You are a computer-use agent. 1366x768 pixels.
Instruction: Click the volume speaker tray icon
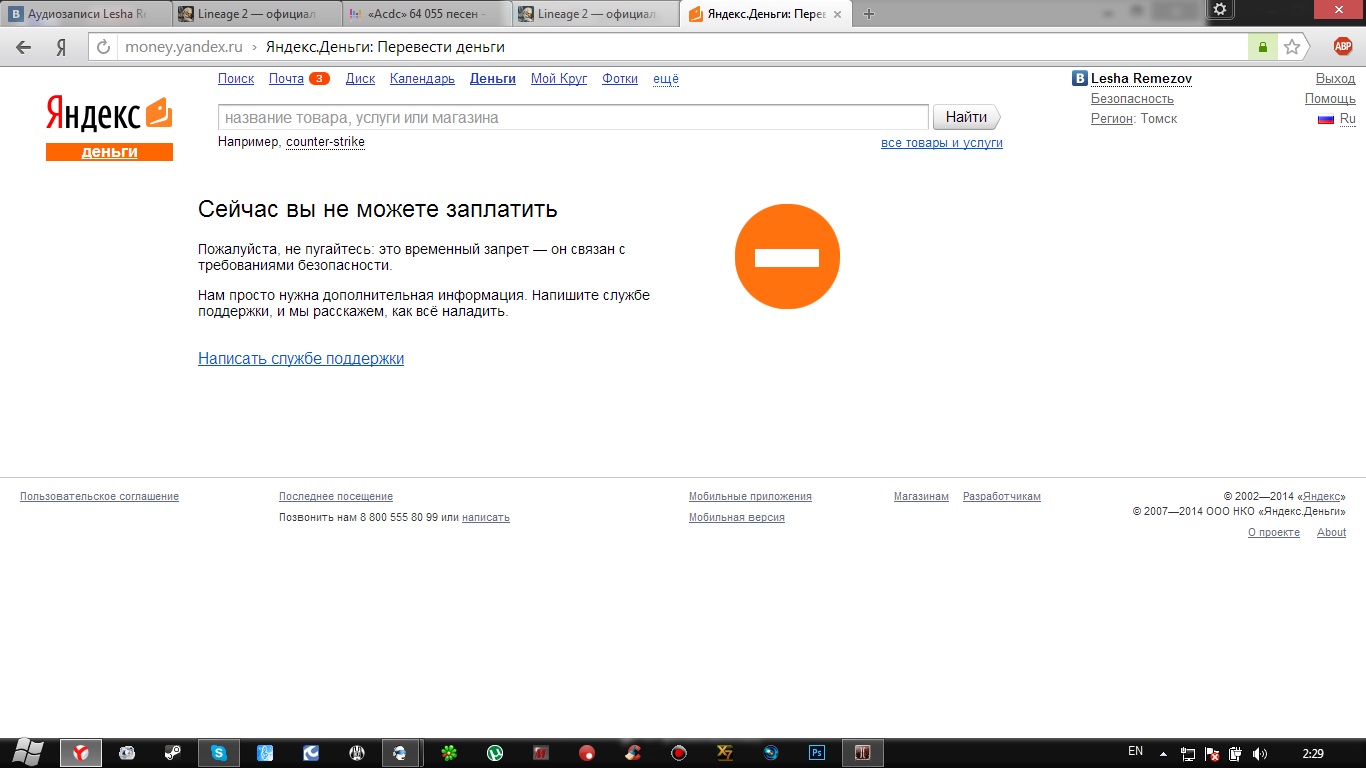pyautogui.click(x=1260, y=753)
